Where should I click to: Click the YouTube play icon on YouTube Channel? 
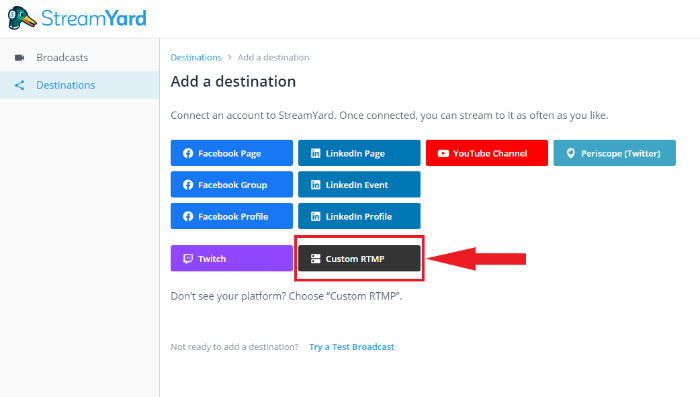click(x=443, y=153)
